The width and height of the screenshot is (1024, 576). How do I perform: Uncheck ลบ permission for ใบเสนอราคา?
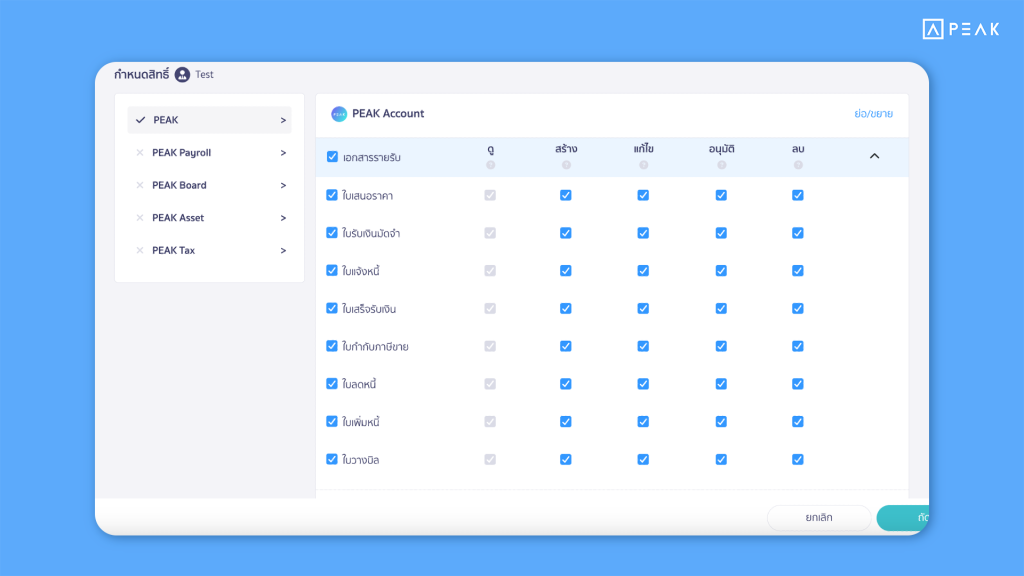click(798, 195)
